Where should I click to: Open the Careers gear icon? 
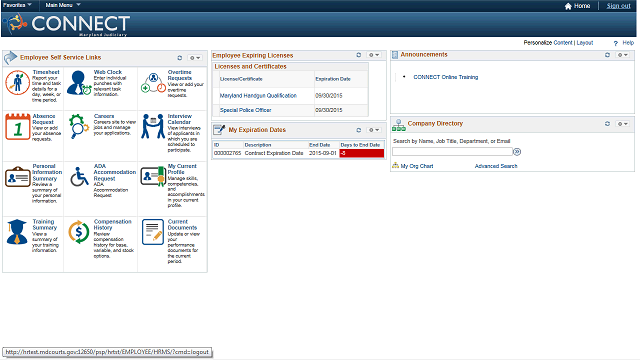pyautogui.click(x=79, y=127)
